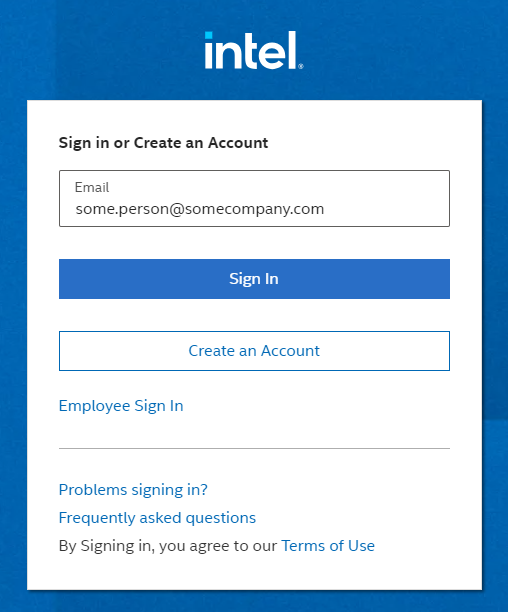This screenshot has height=612, width=508.
Task: Click the Sign in or Create an Account heading
Action: coord(163,143)
